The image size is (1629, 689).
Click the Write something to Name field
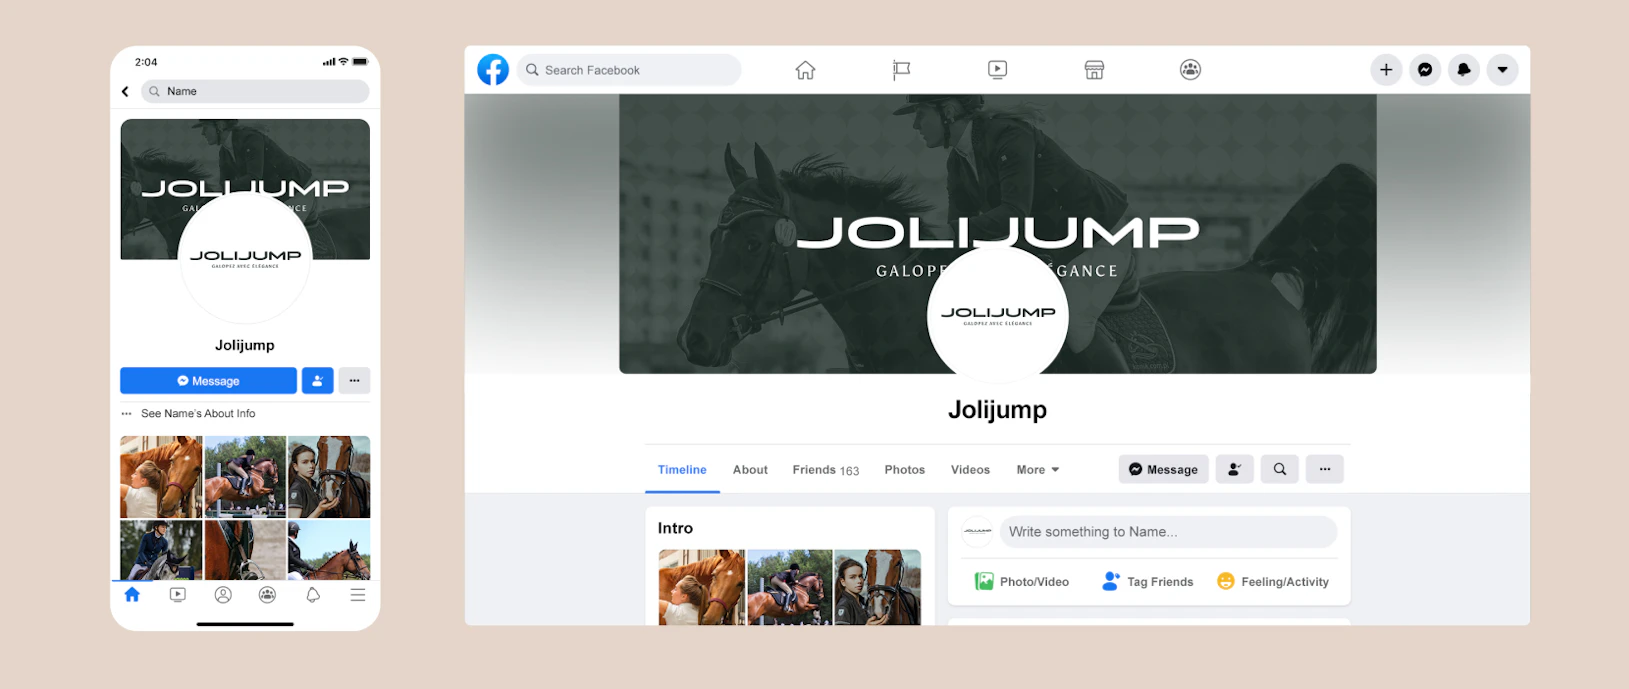click(1168, 532)
